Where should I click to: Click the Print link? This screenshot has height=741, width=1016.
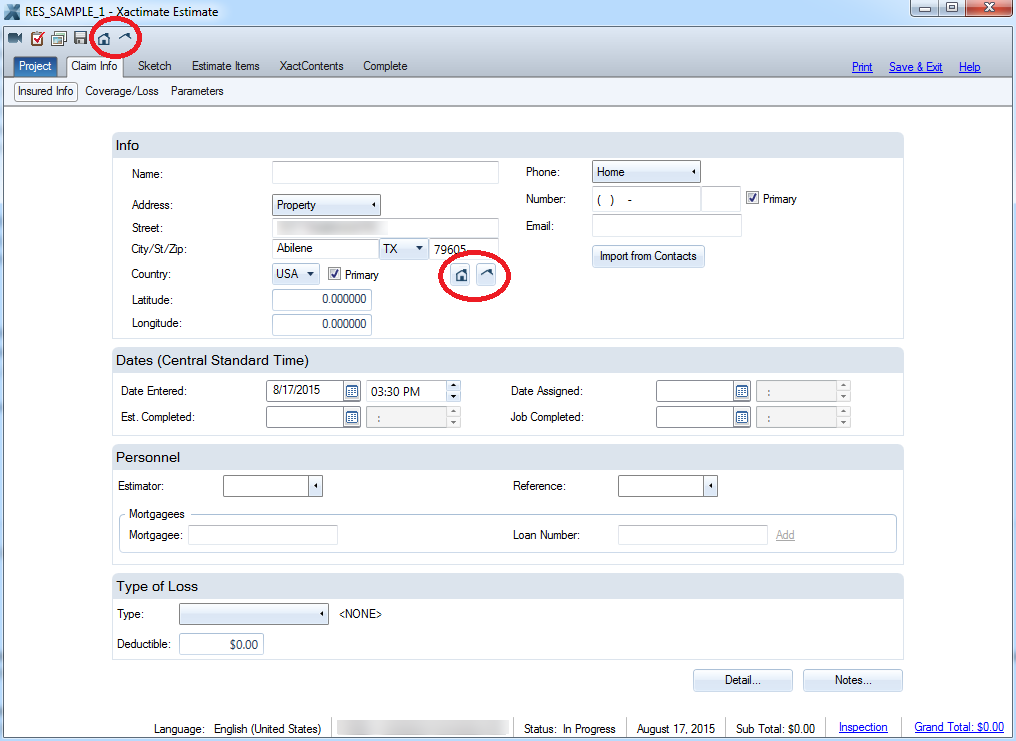tap(862, 67)
